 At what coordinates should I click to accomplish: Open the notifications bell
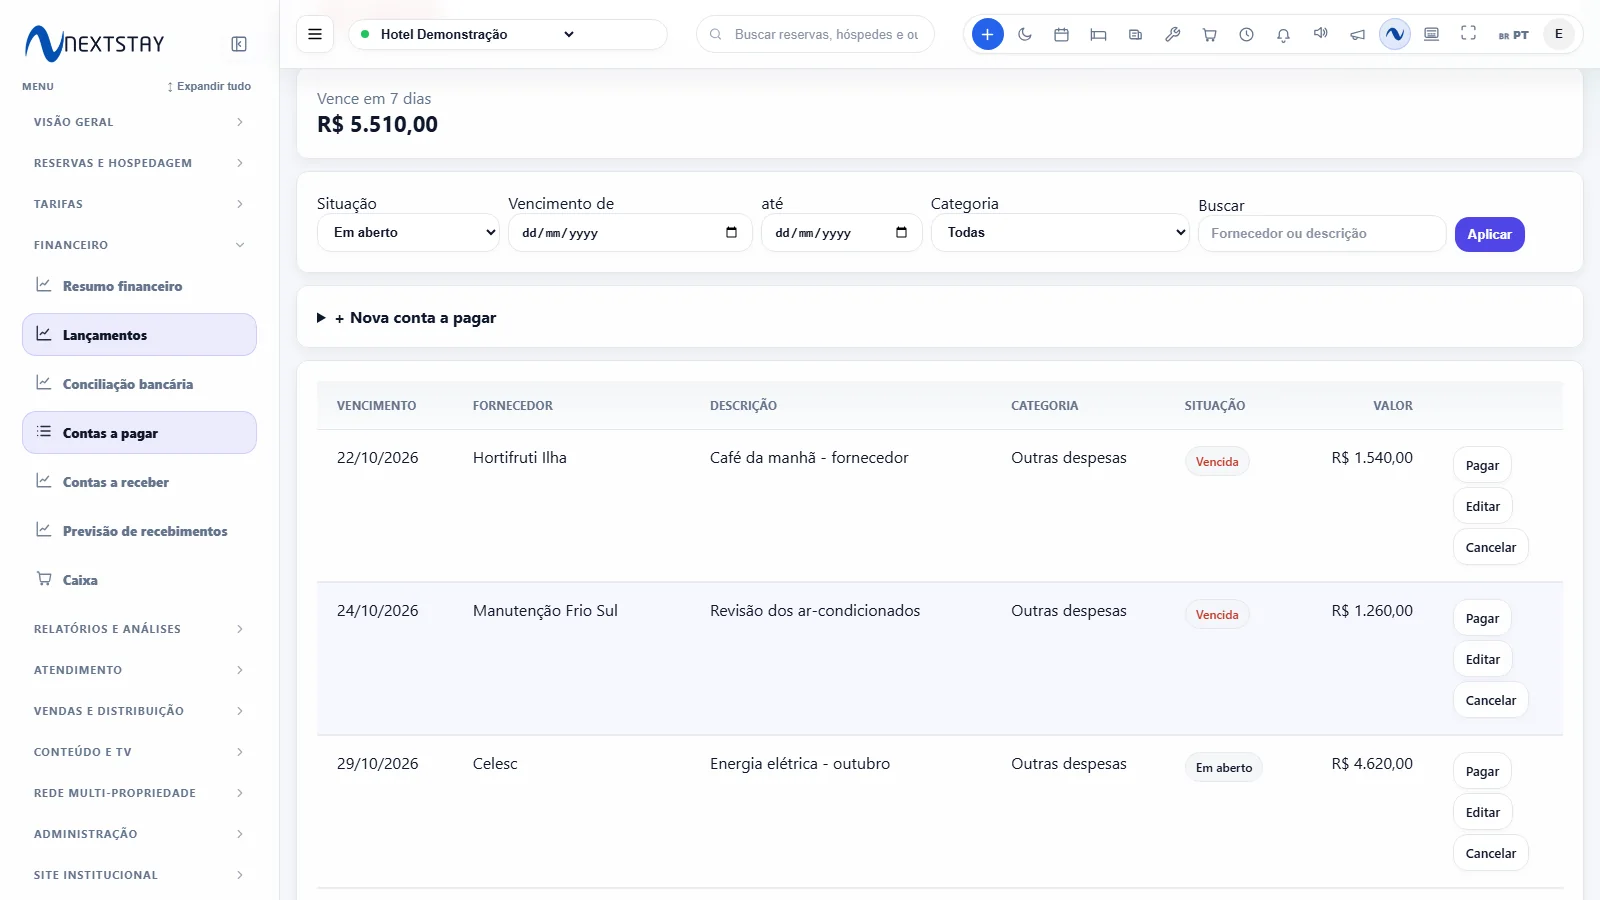point(1283,34)
